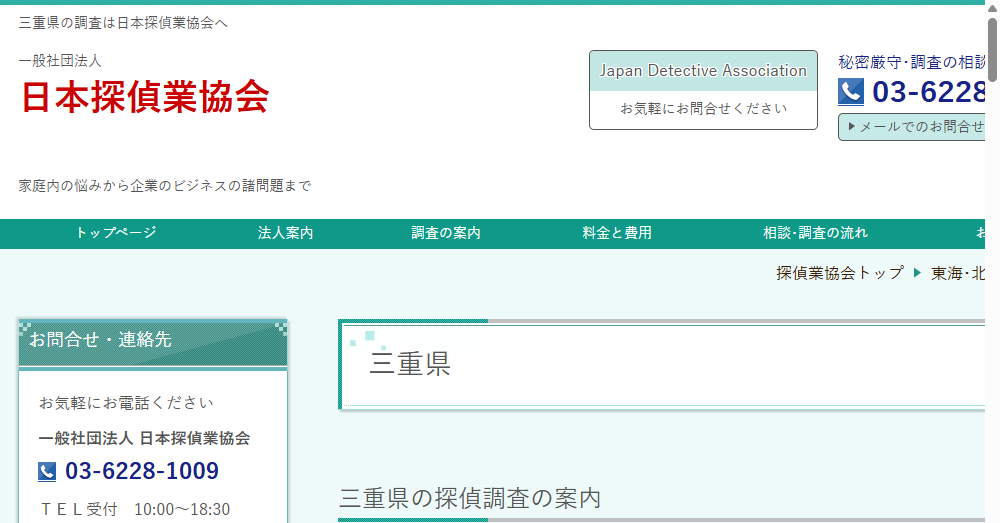Click the 三重県の探偵調査の案内 heading
This screenshot has height=523, width=1000.
pyautogui.click(x=470, y=498)
